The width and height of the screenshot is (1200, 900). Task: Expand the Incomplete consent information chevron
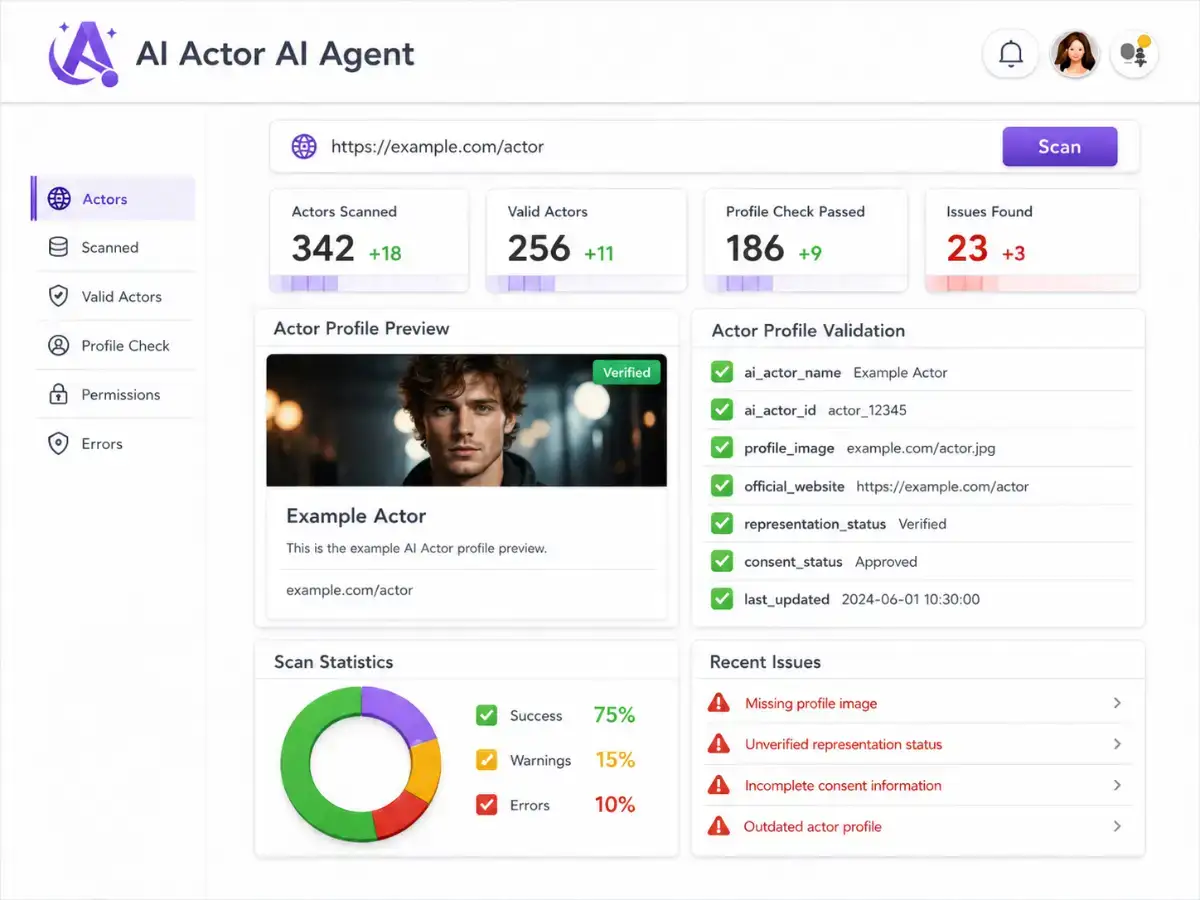(x=1117, y=785)
